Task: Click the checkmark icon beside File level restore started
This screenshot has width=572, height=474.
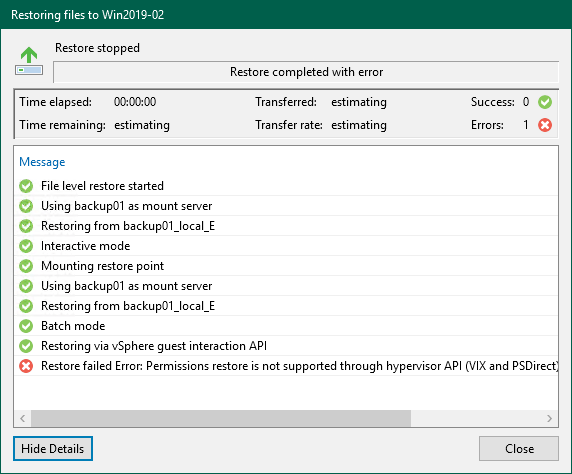Action: [x=26, y=186]
